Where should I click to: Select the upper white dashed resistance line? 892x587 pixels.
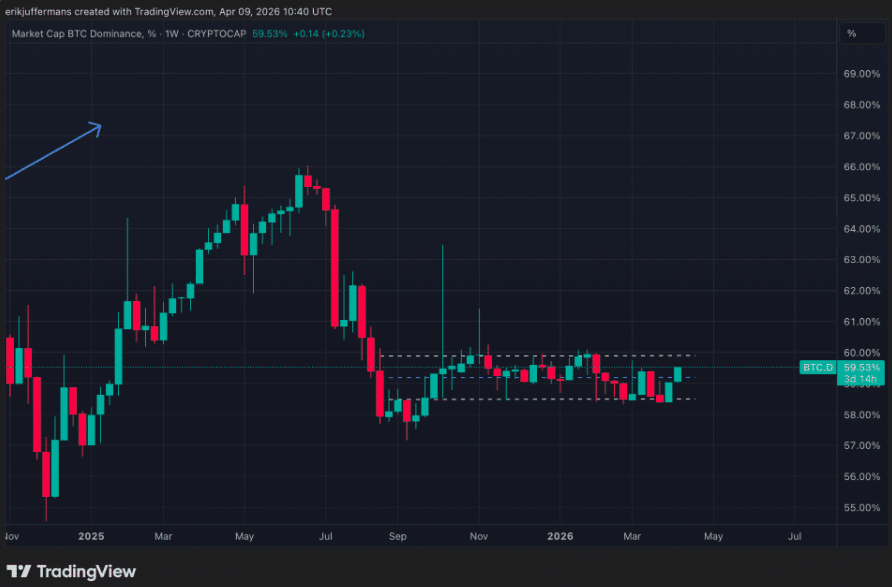tap(538, 355)
